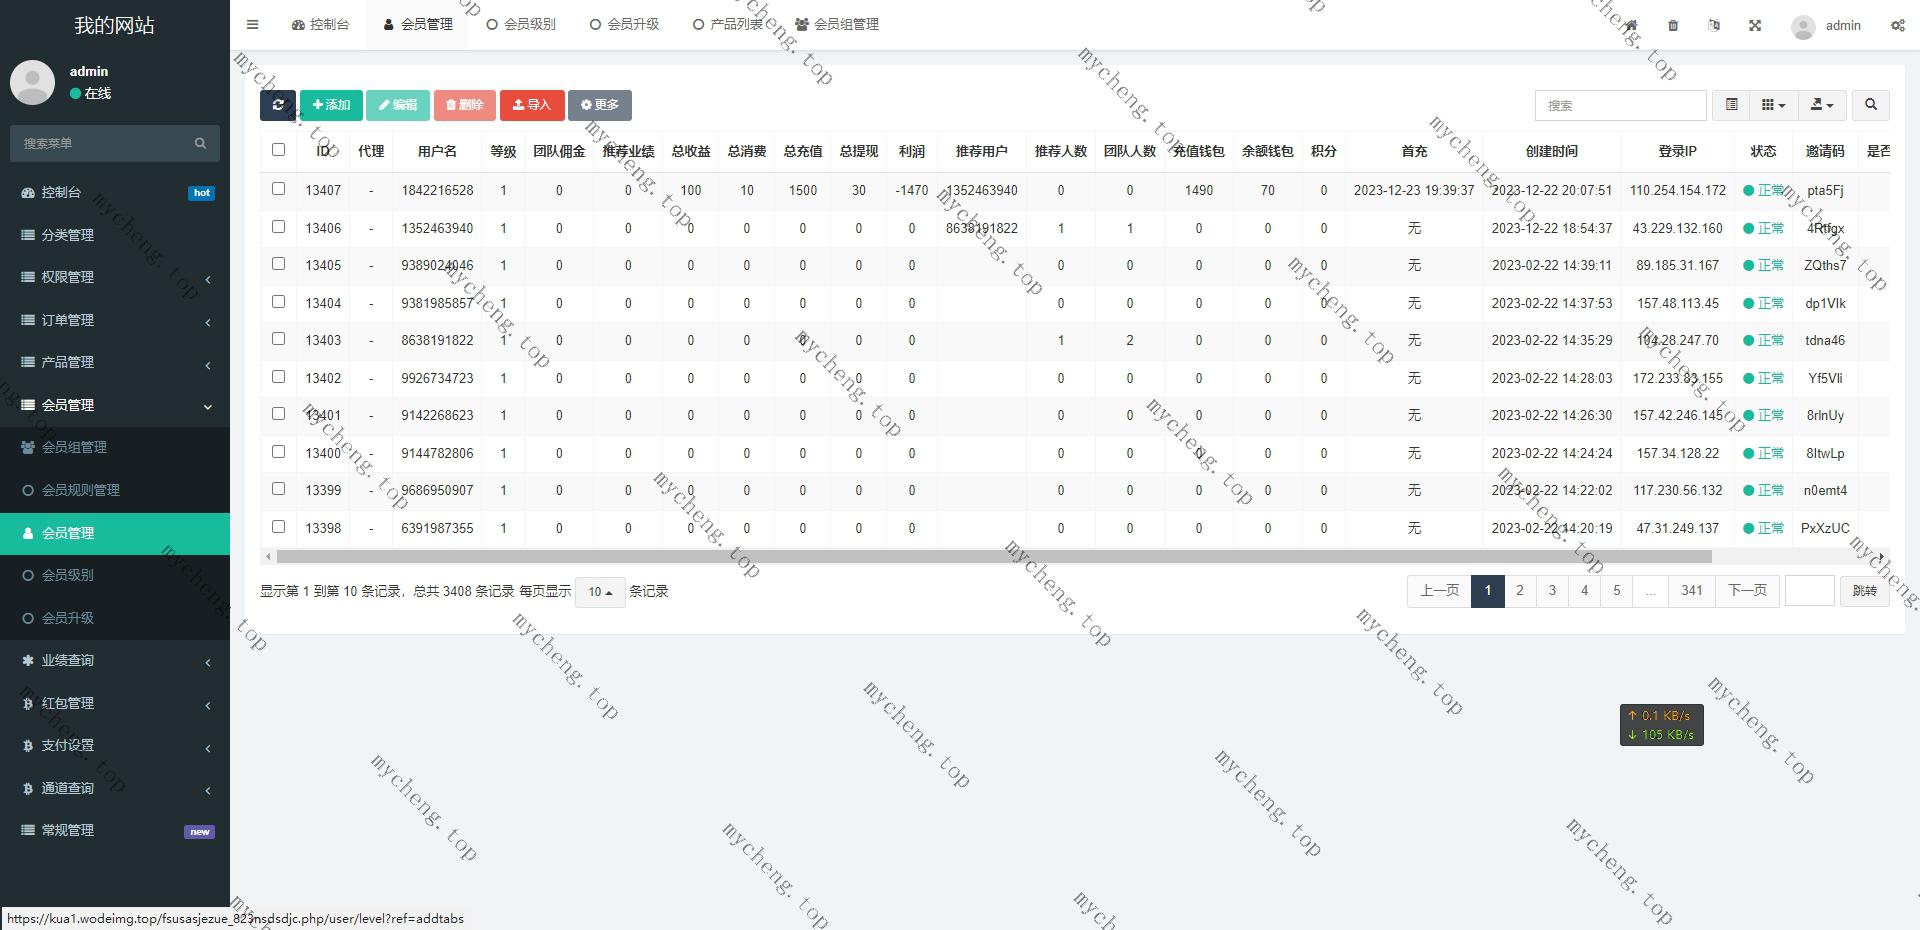
Task: Click the bitcoin icon beside 红包管理
Action: 28,703
